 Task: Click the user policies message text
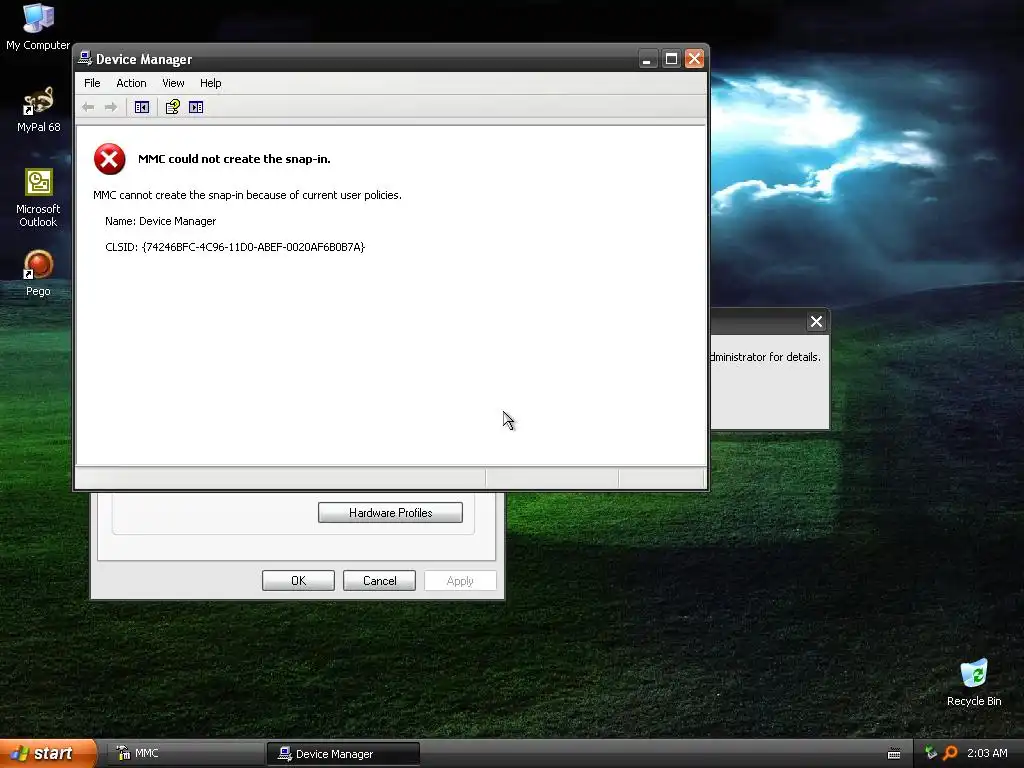pos(248,195)
